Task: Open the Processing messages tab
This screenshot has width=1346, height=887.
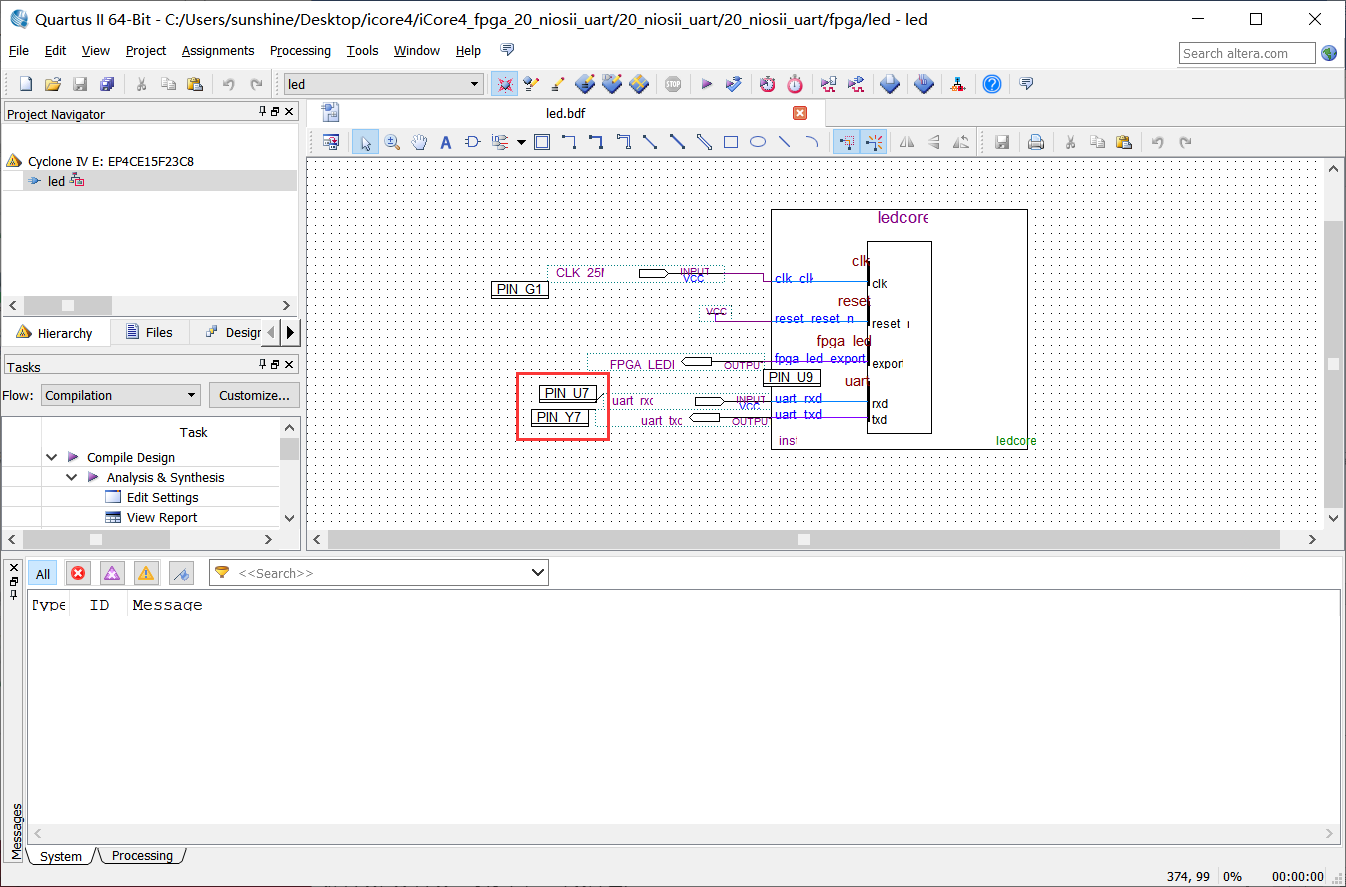Action: [x=142, y=856]
